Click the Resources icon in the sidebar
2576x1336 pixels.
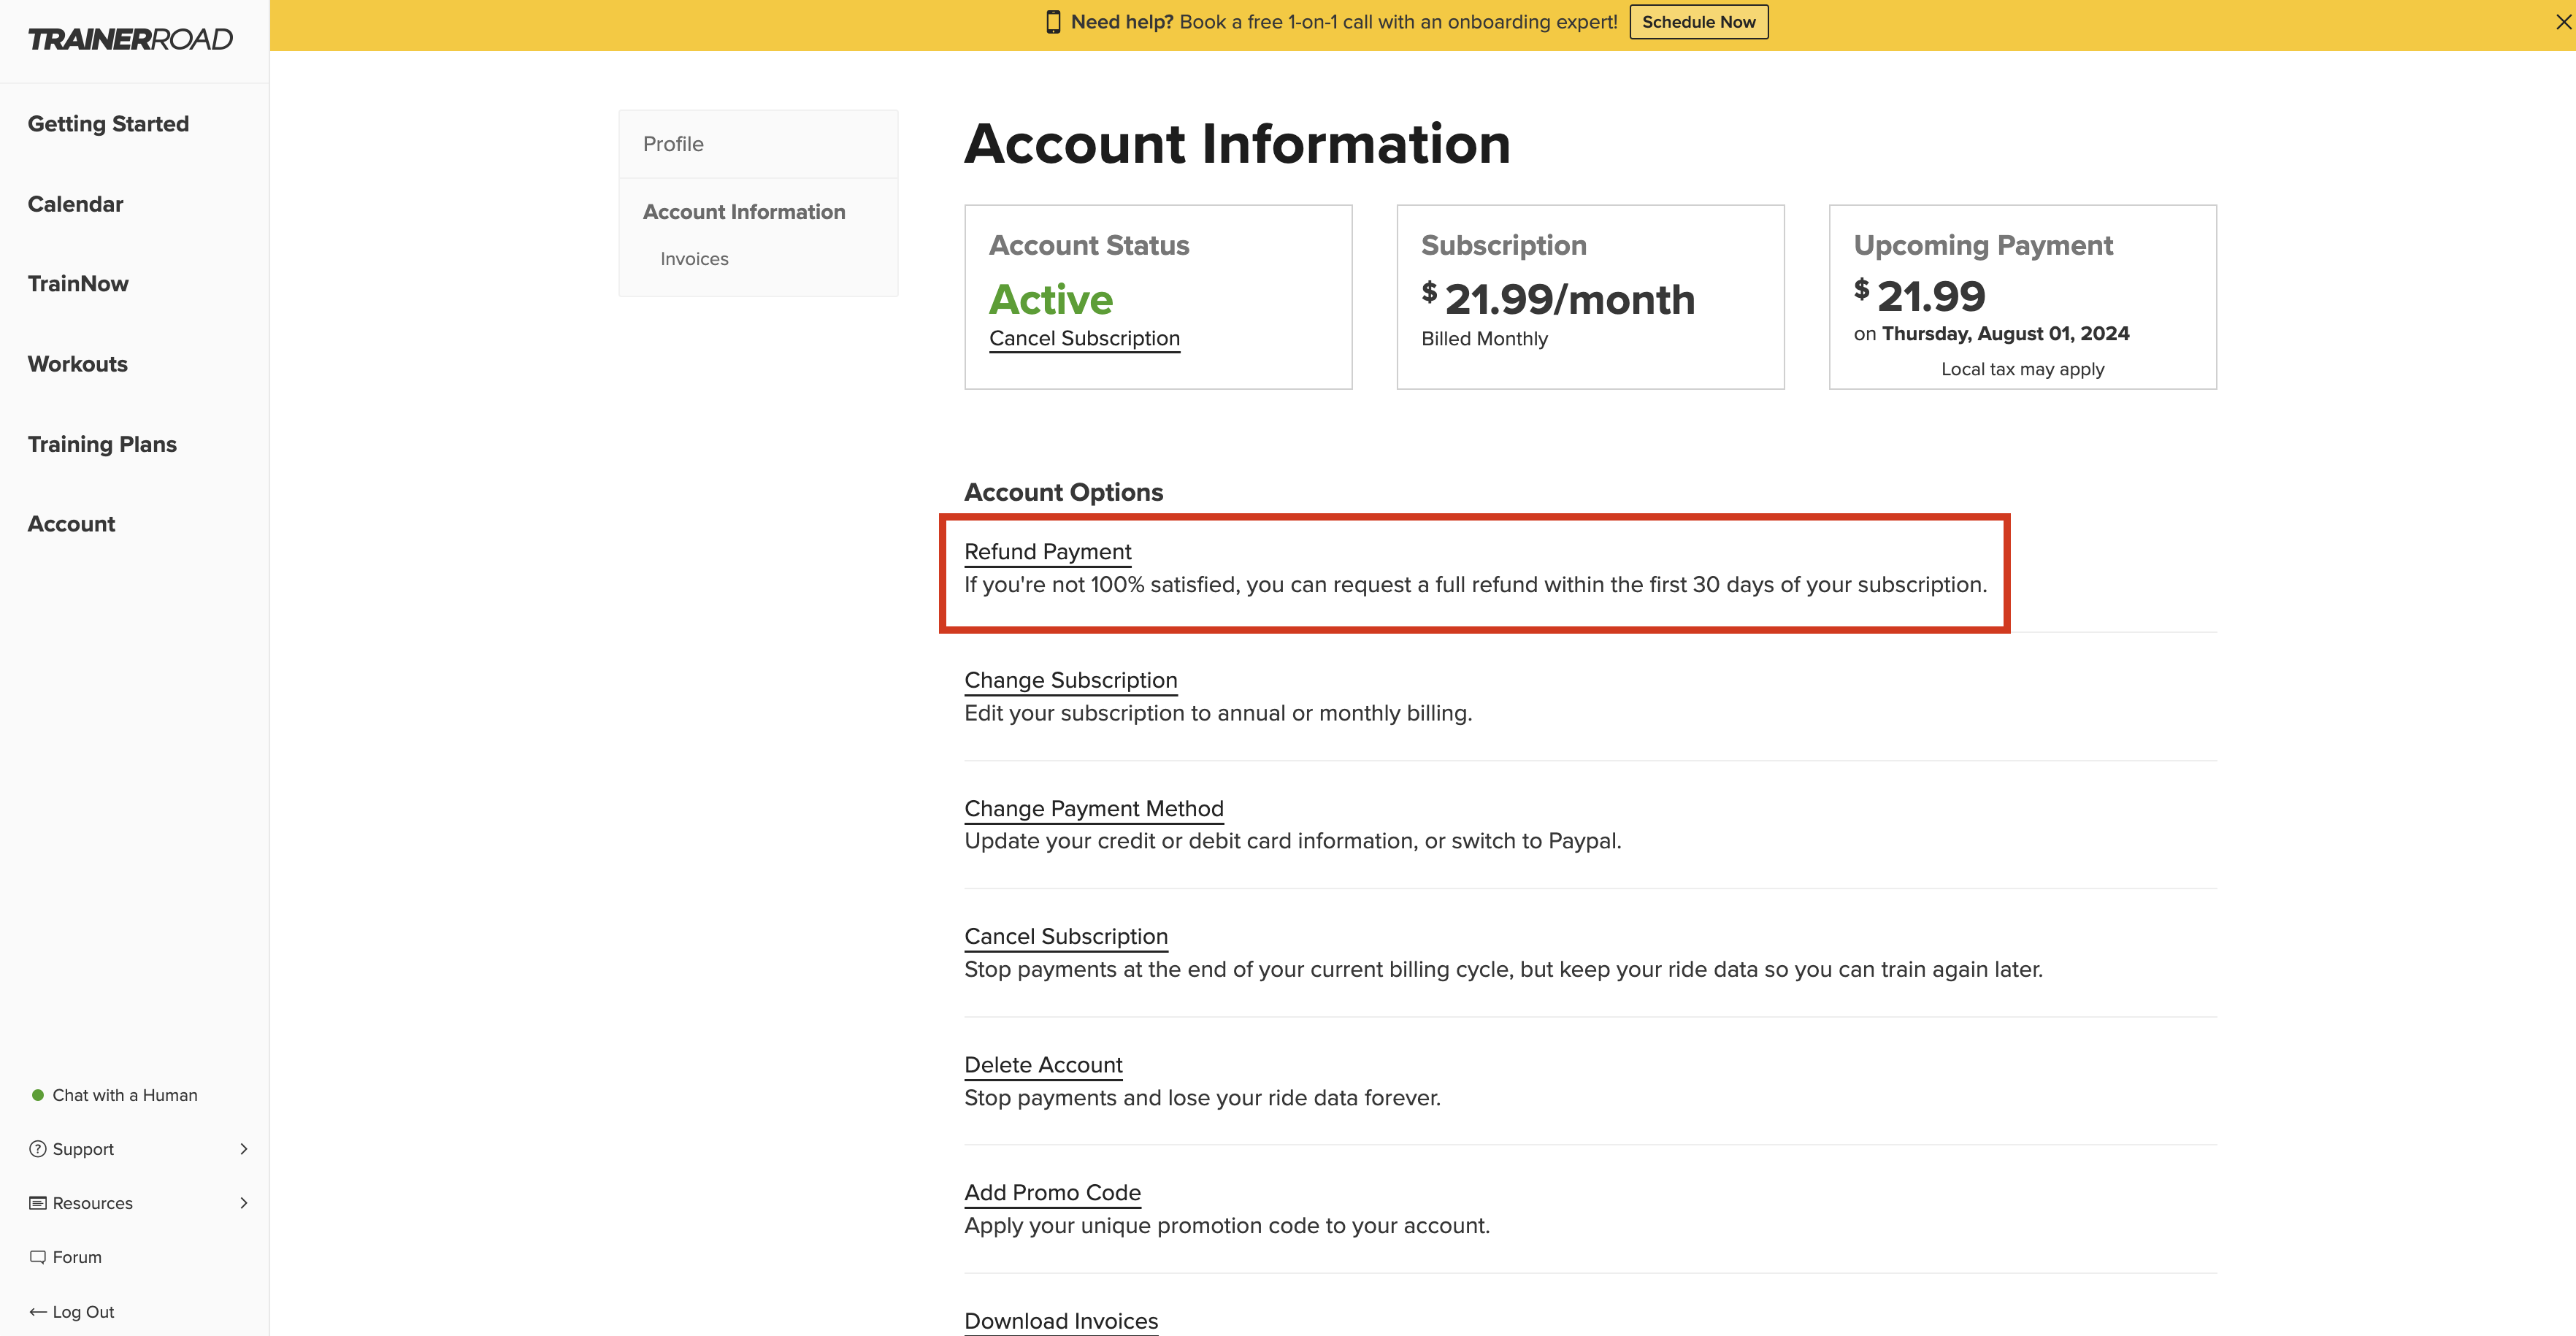pyautogui.click(x=38, y=1203)
